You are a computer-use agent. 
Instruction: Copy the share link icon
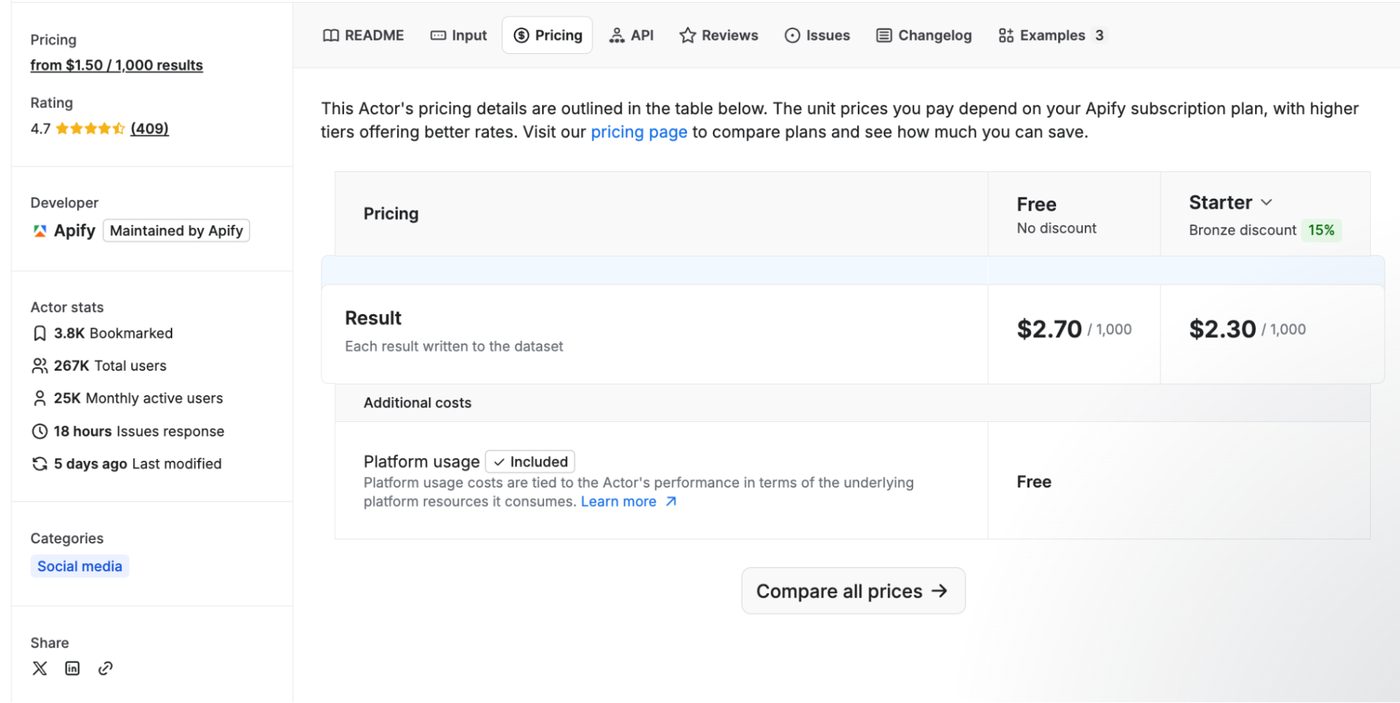coord(105,668)
